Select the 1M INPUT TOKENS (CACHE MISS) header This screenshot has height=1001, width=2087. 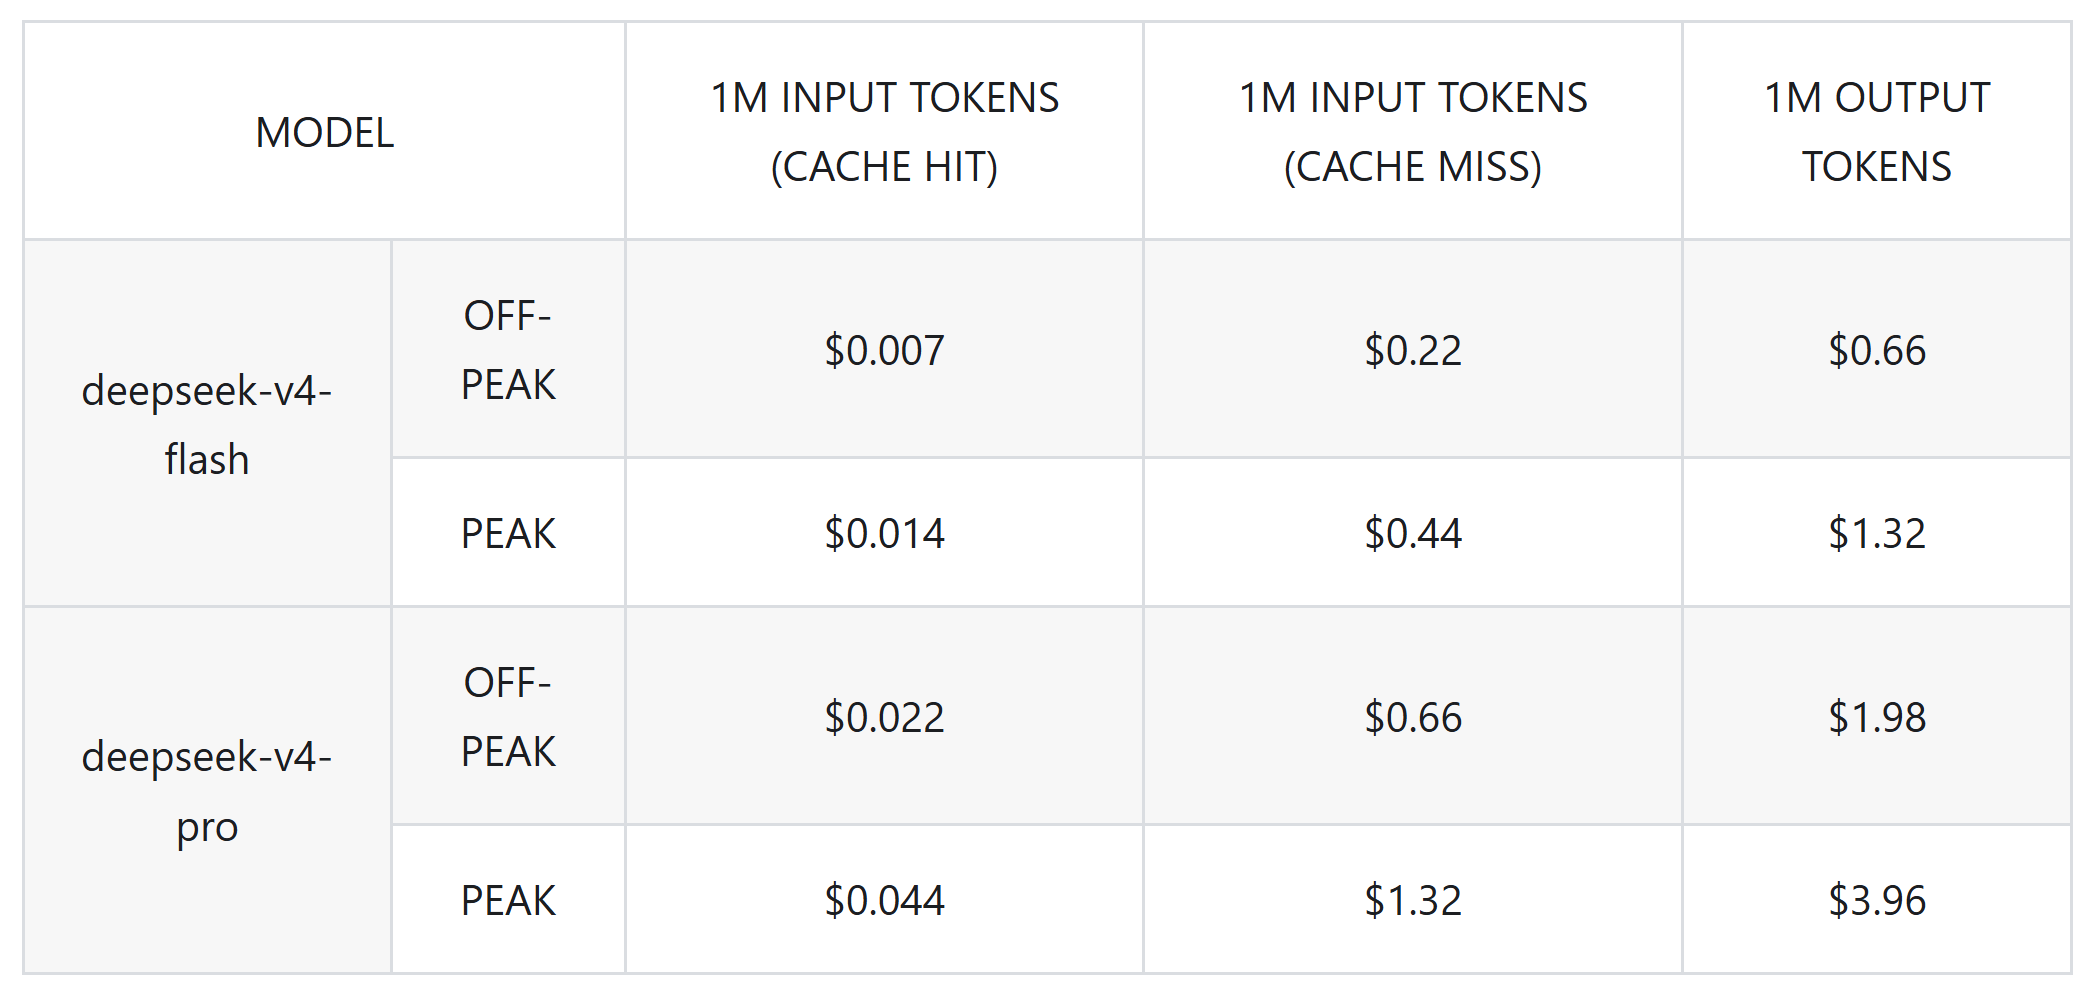1413,132
